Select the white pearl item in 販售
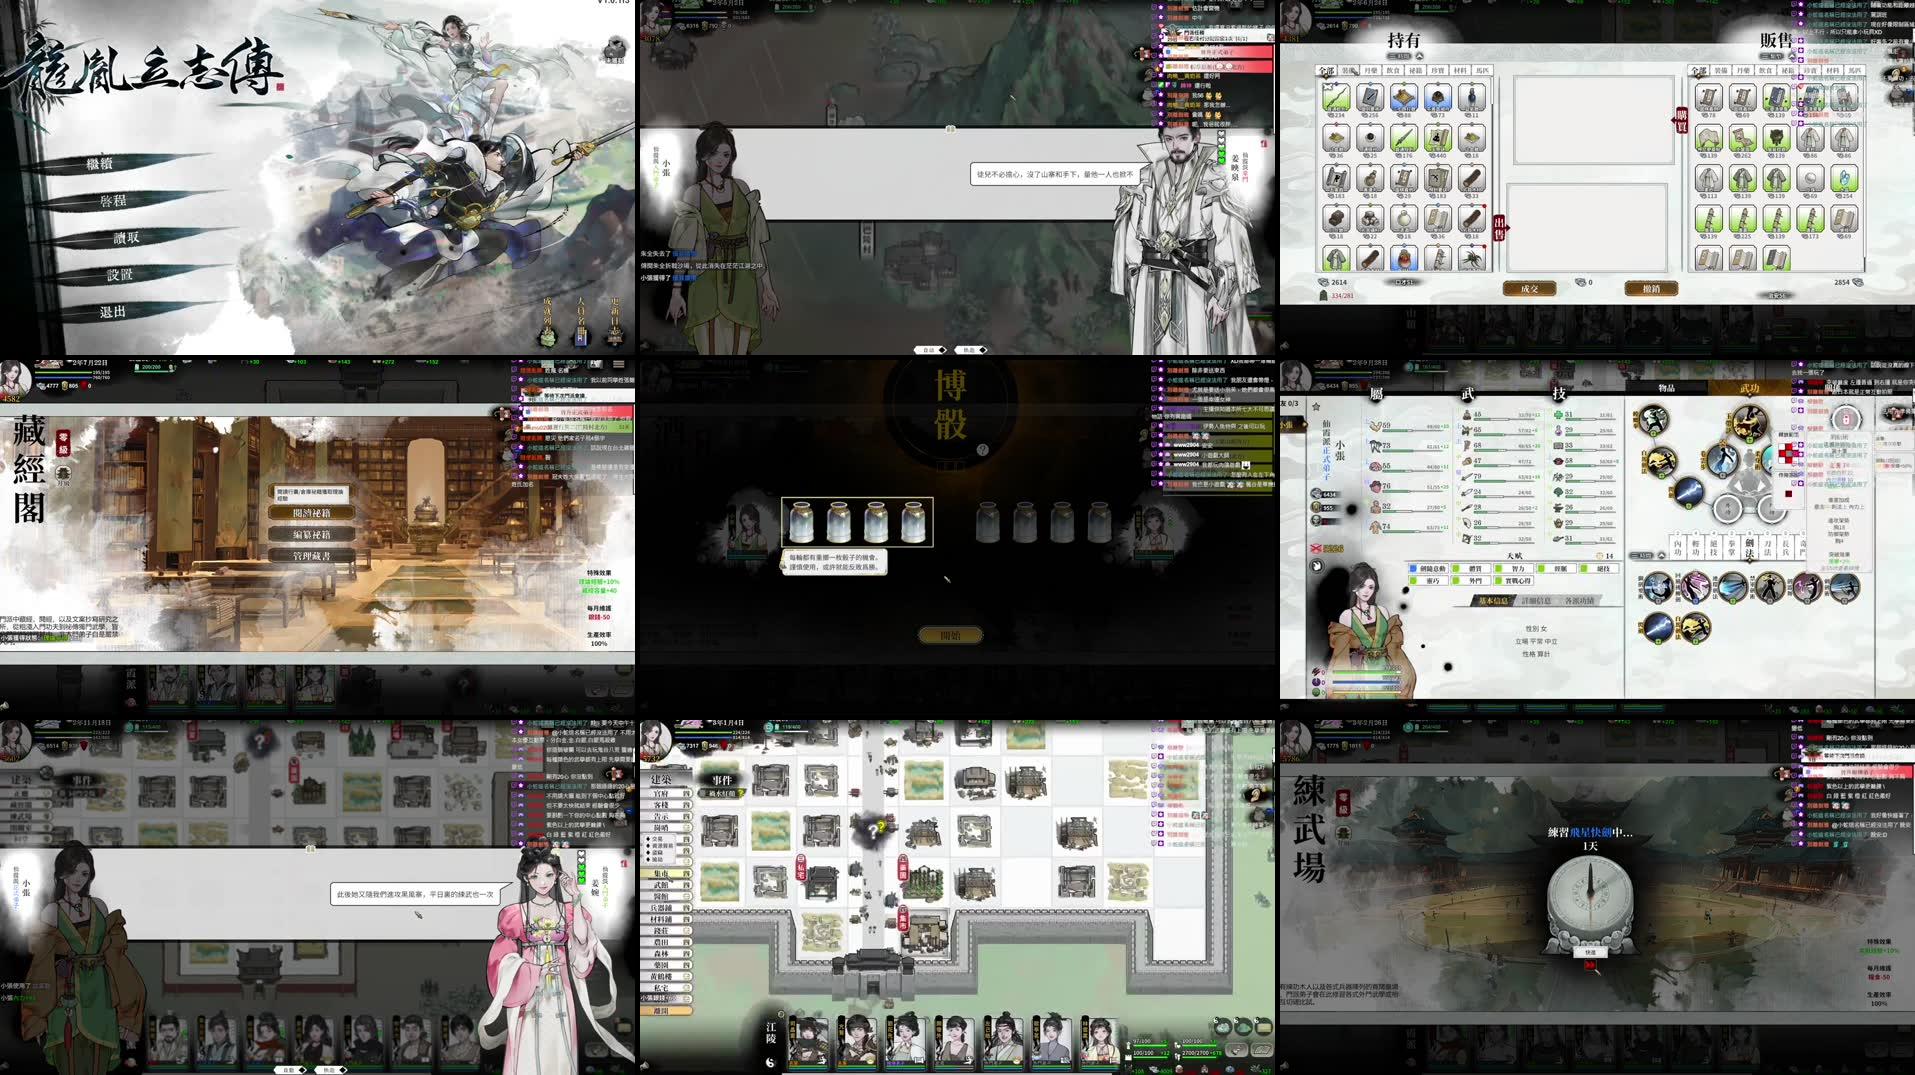The width and height of the screenshot is (1915, 1075). 1811,178
